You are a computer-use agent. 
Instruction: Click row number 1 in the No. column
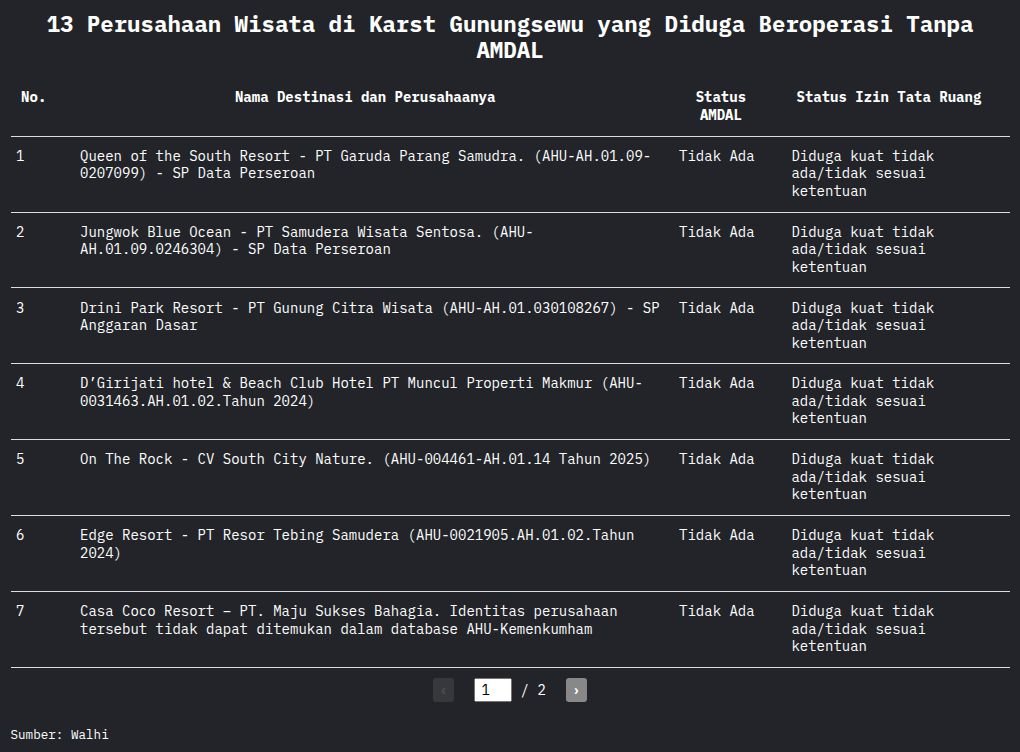(20, 156)
